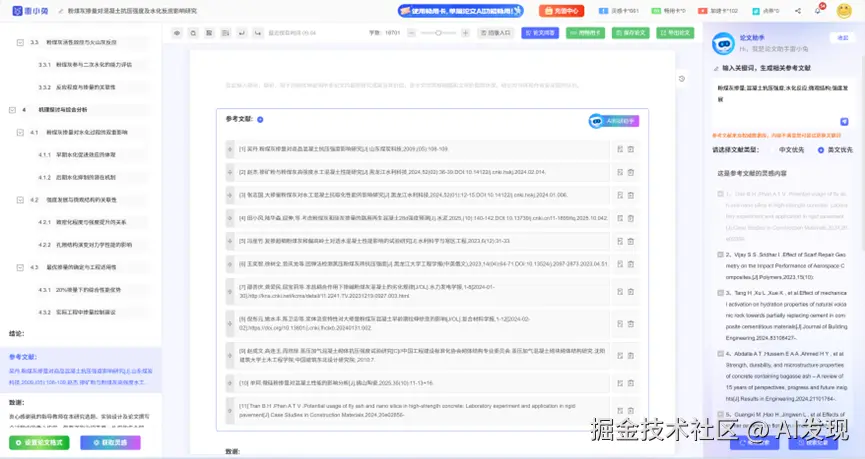
Task: Click the drag handle of reference [3]
Action: tap(229, 195)
